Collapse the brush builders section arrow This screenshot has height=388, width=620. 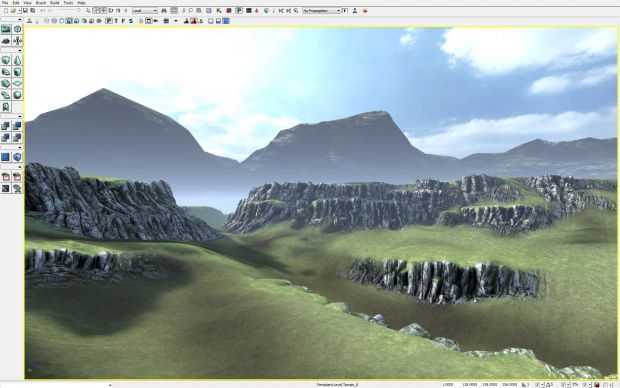point(20,51)
